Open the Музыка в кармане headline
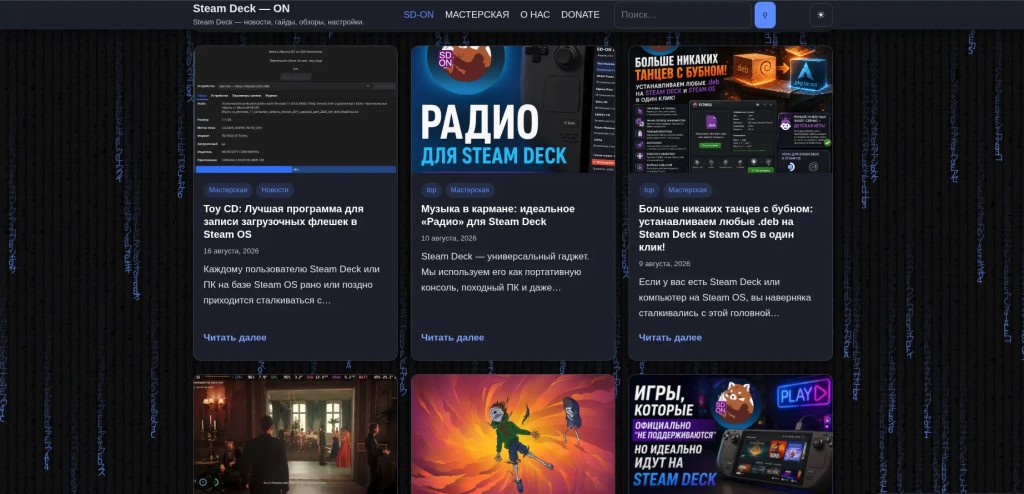 (498, 215)
